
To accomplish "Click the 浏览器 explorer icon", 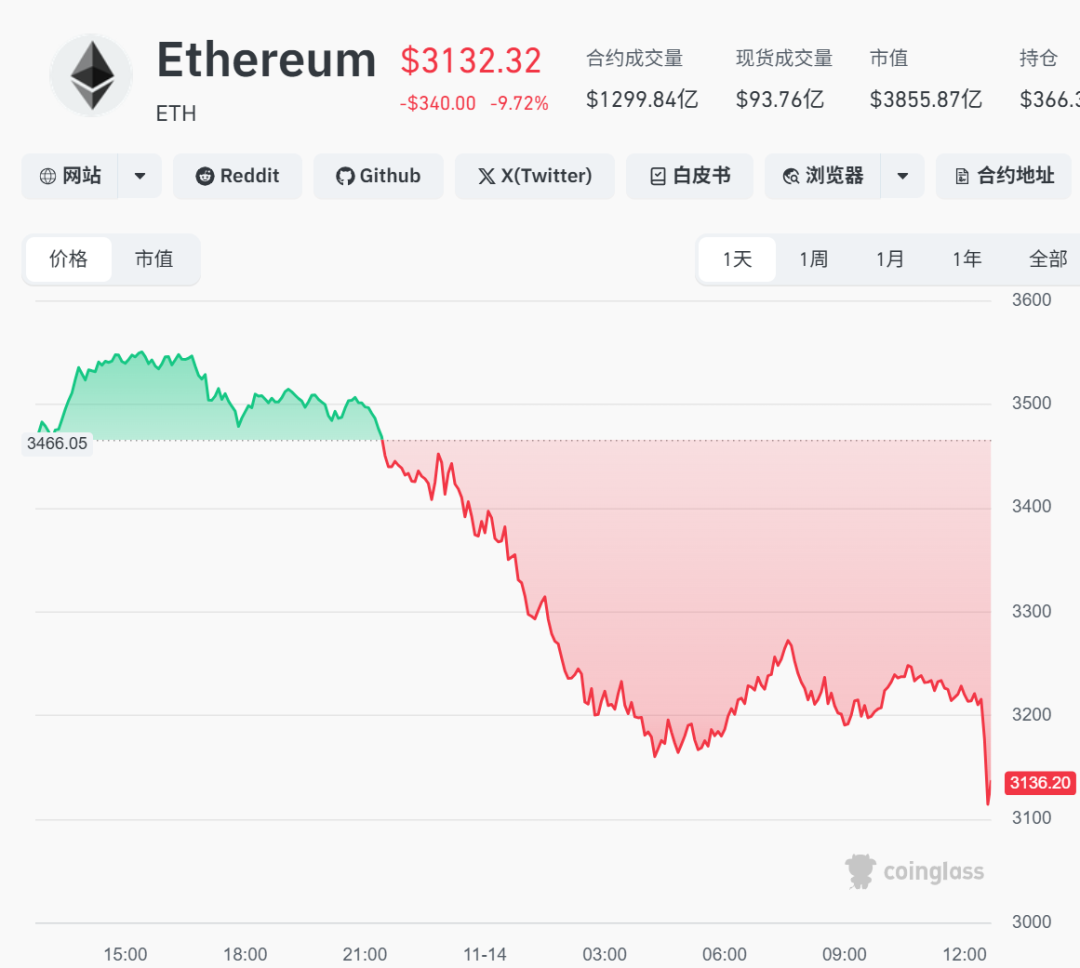I will pyautogui.click(x=791, y=177).
